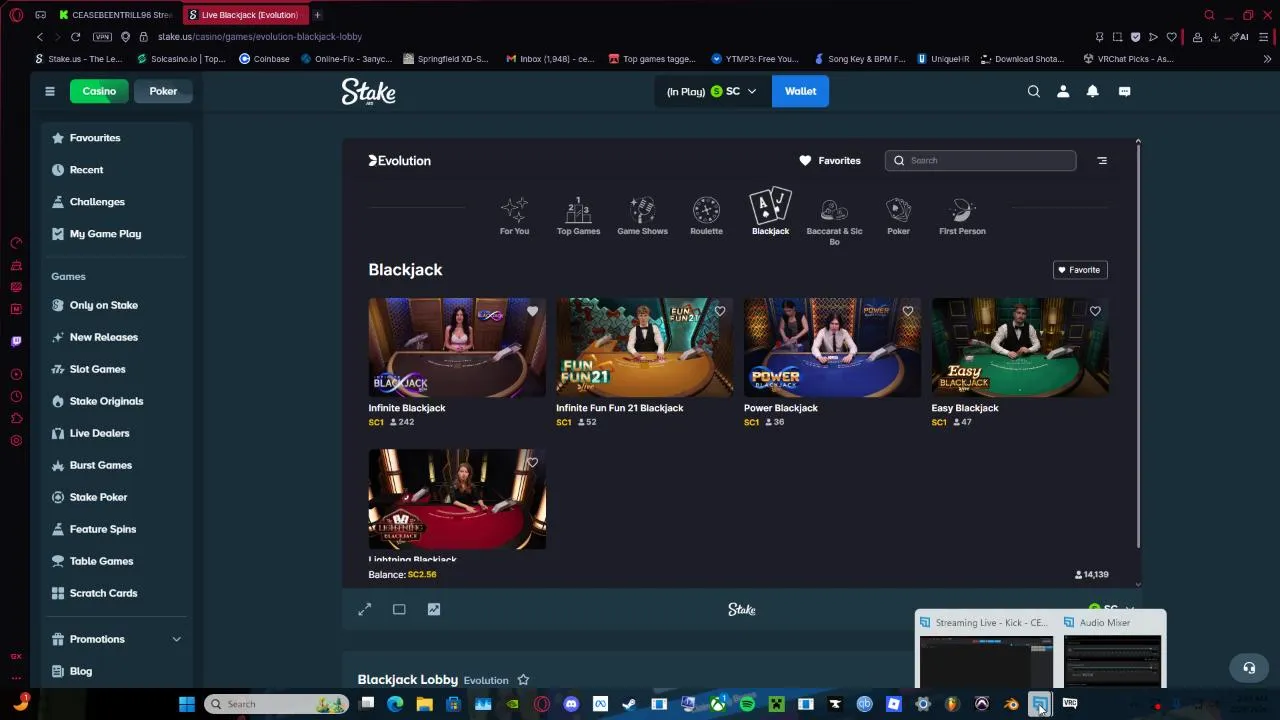The height and width of the screenshot is (720, 1280).
Task: Toggle Favorite for the Blackjack category
Action: coord(1080,270)
